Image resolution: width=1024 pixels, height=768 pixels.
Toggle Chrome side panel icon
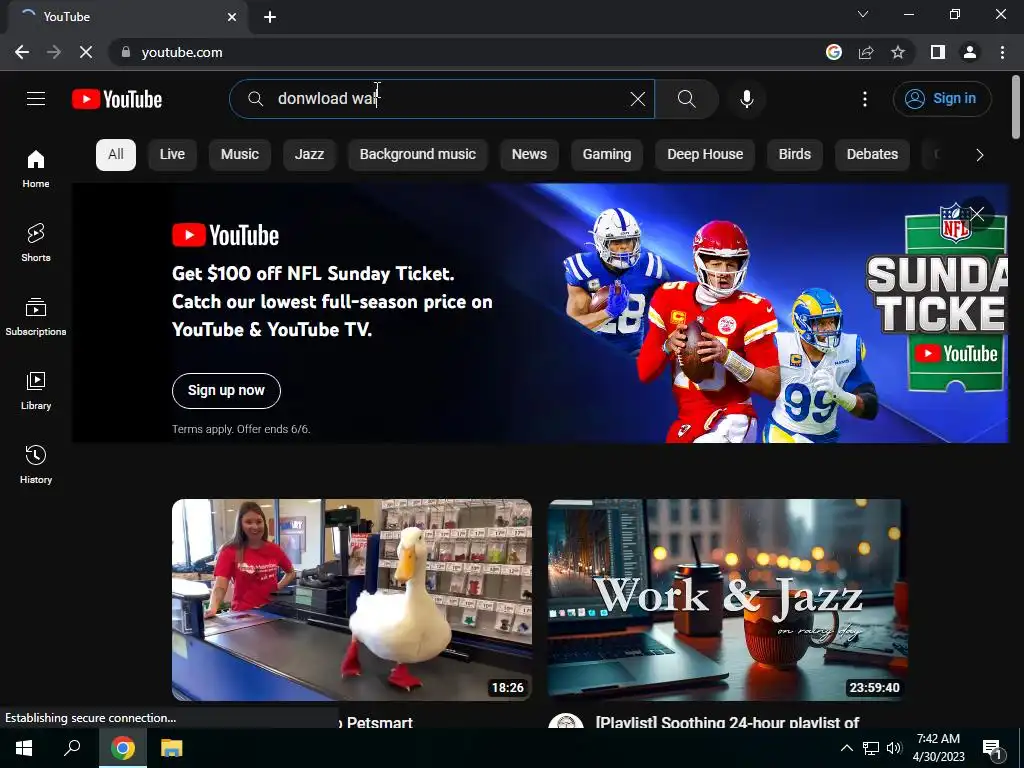tap(938, 52)
